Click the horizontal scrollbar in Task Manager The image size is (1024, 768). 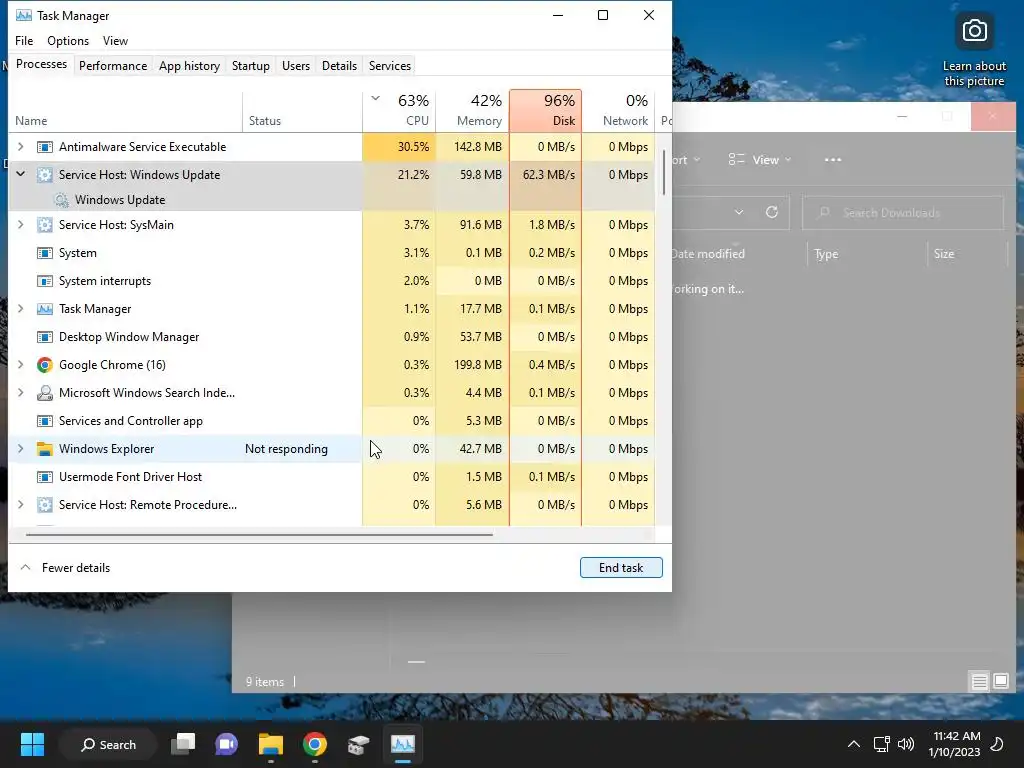tap(259, 534)
